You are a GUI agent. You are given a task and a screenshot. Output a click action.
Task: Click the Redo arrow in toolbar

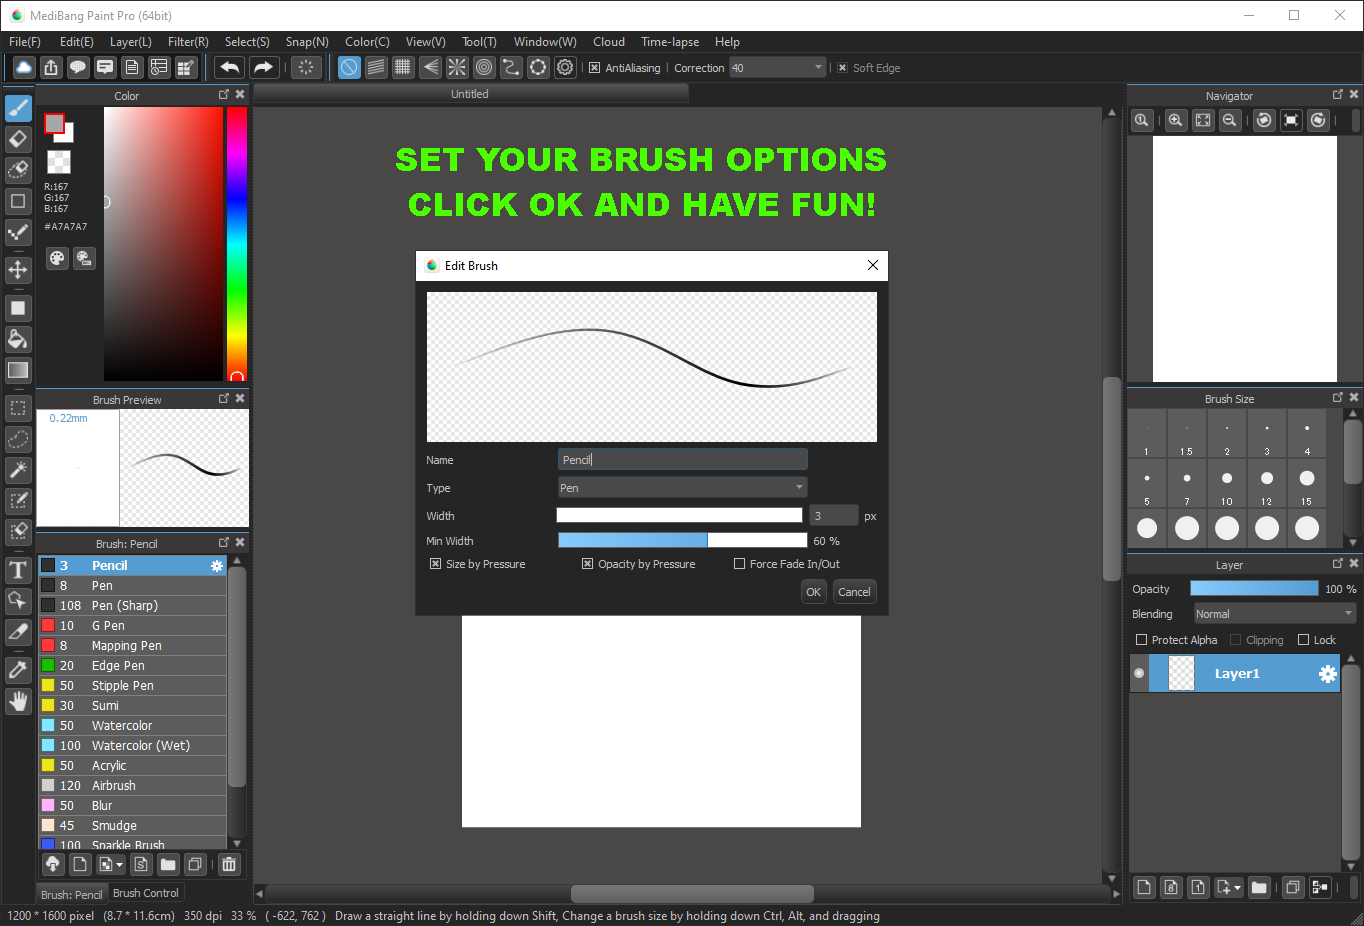[x=263, y=67]
